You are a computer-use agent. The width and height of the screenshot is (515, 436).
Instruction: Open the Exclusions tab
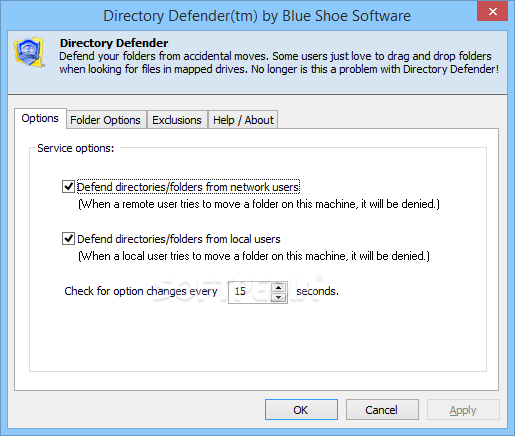point(177,120)
